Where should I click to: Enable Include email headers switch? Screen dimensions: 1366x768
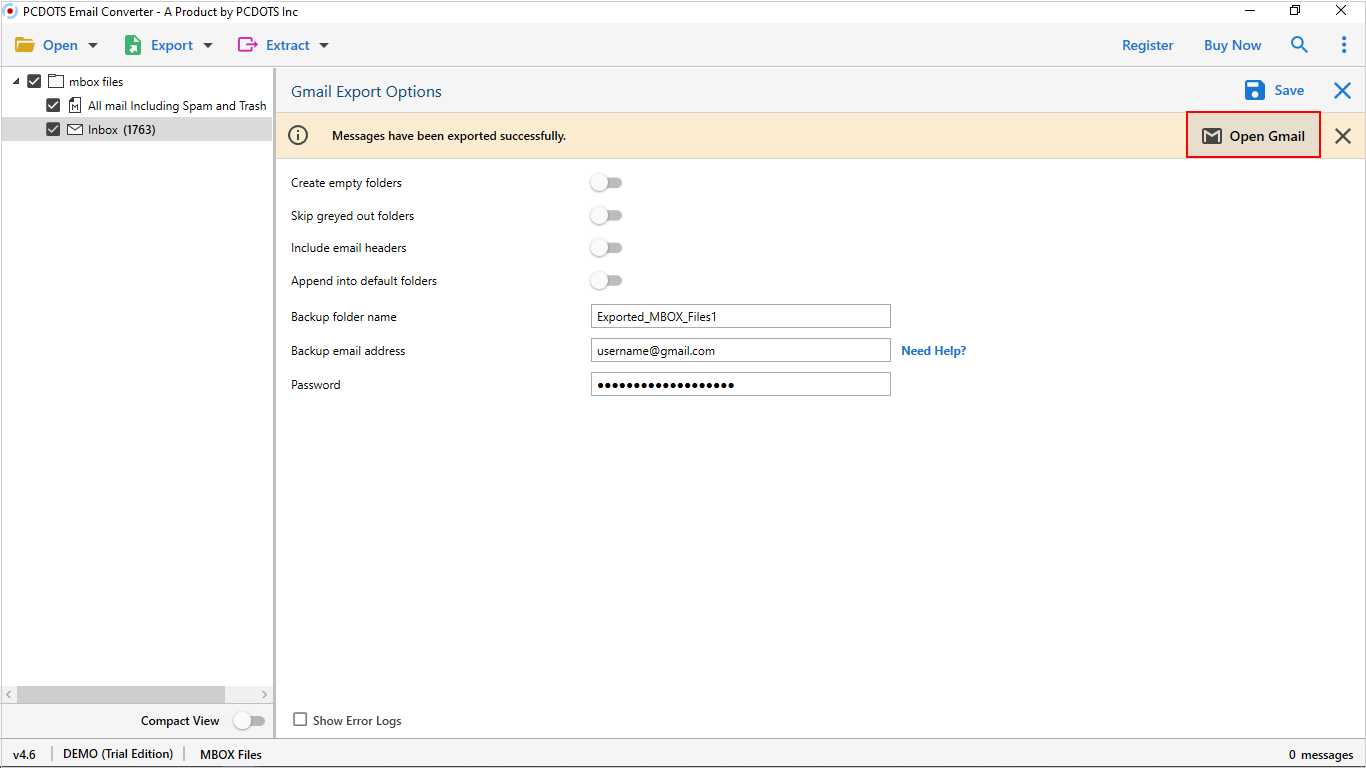click(x=606, y=248)
